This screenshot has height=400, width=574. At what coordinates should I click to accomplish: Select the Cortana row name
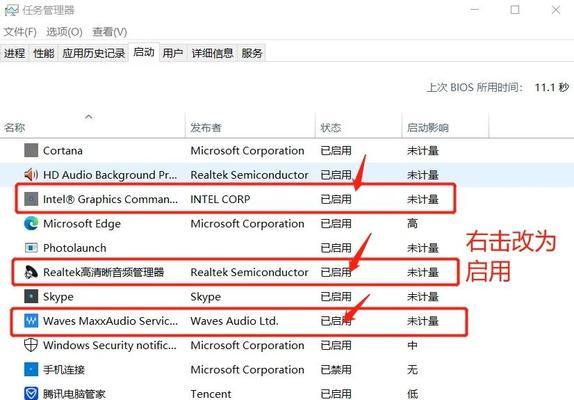(x=63, y=150)
